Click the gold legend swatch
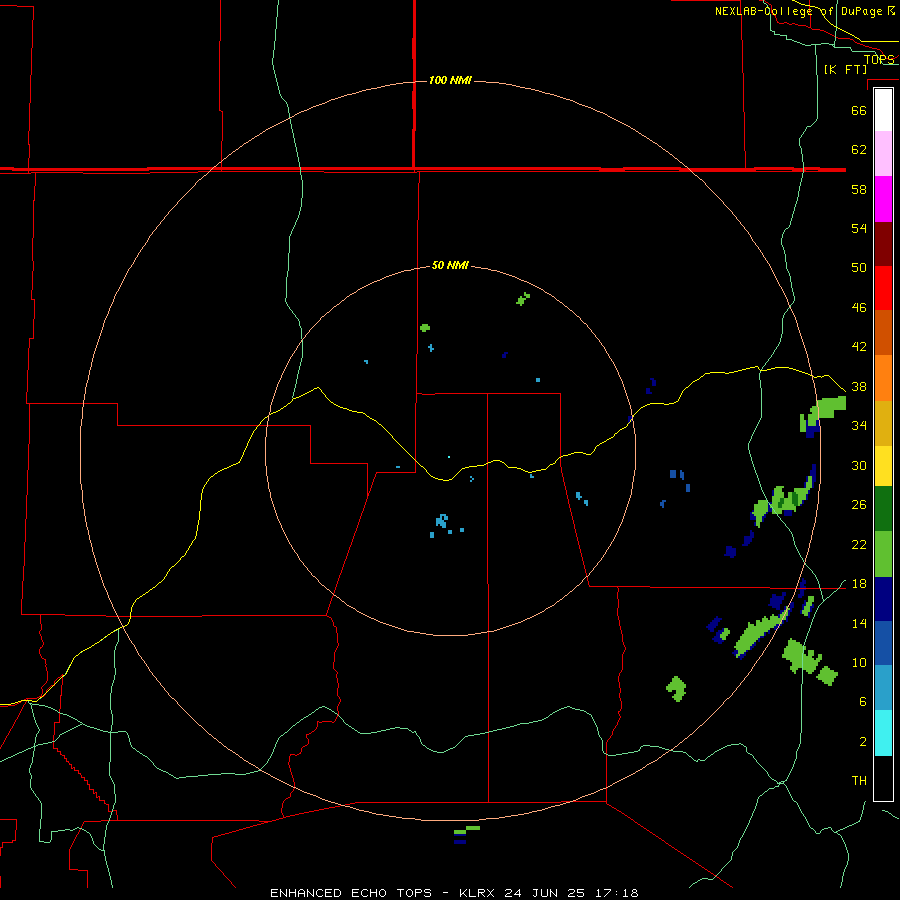This screenshot has height=900, width=900. coord(883,423)
